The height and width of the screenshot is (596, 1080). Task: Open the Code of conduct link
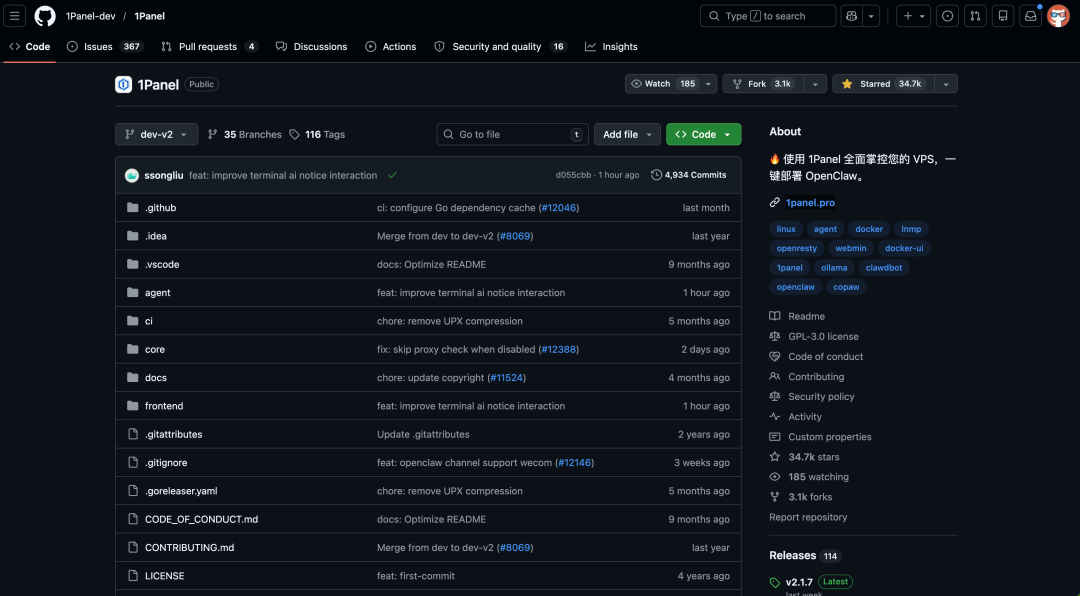point(825,356)
